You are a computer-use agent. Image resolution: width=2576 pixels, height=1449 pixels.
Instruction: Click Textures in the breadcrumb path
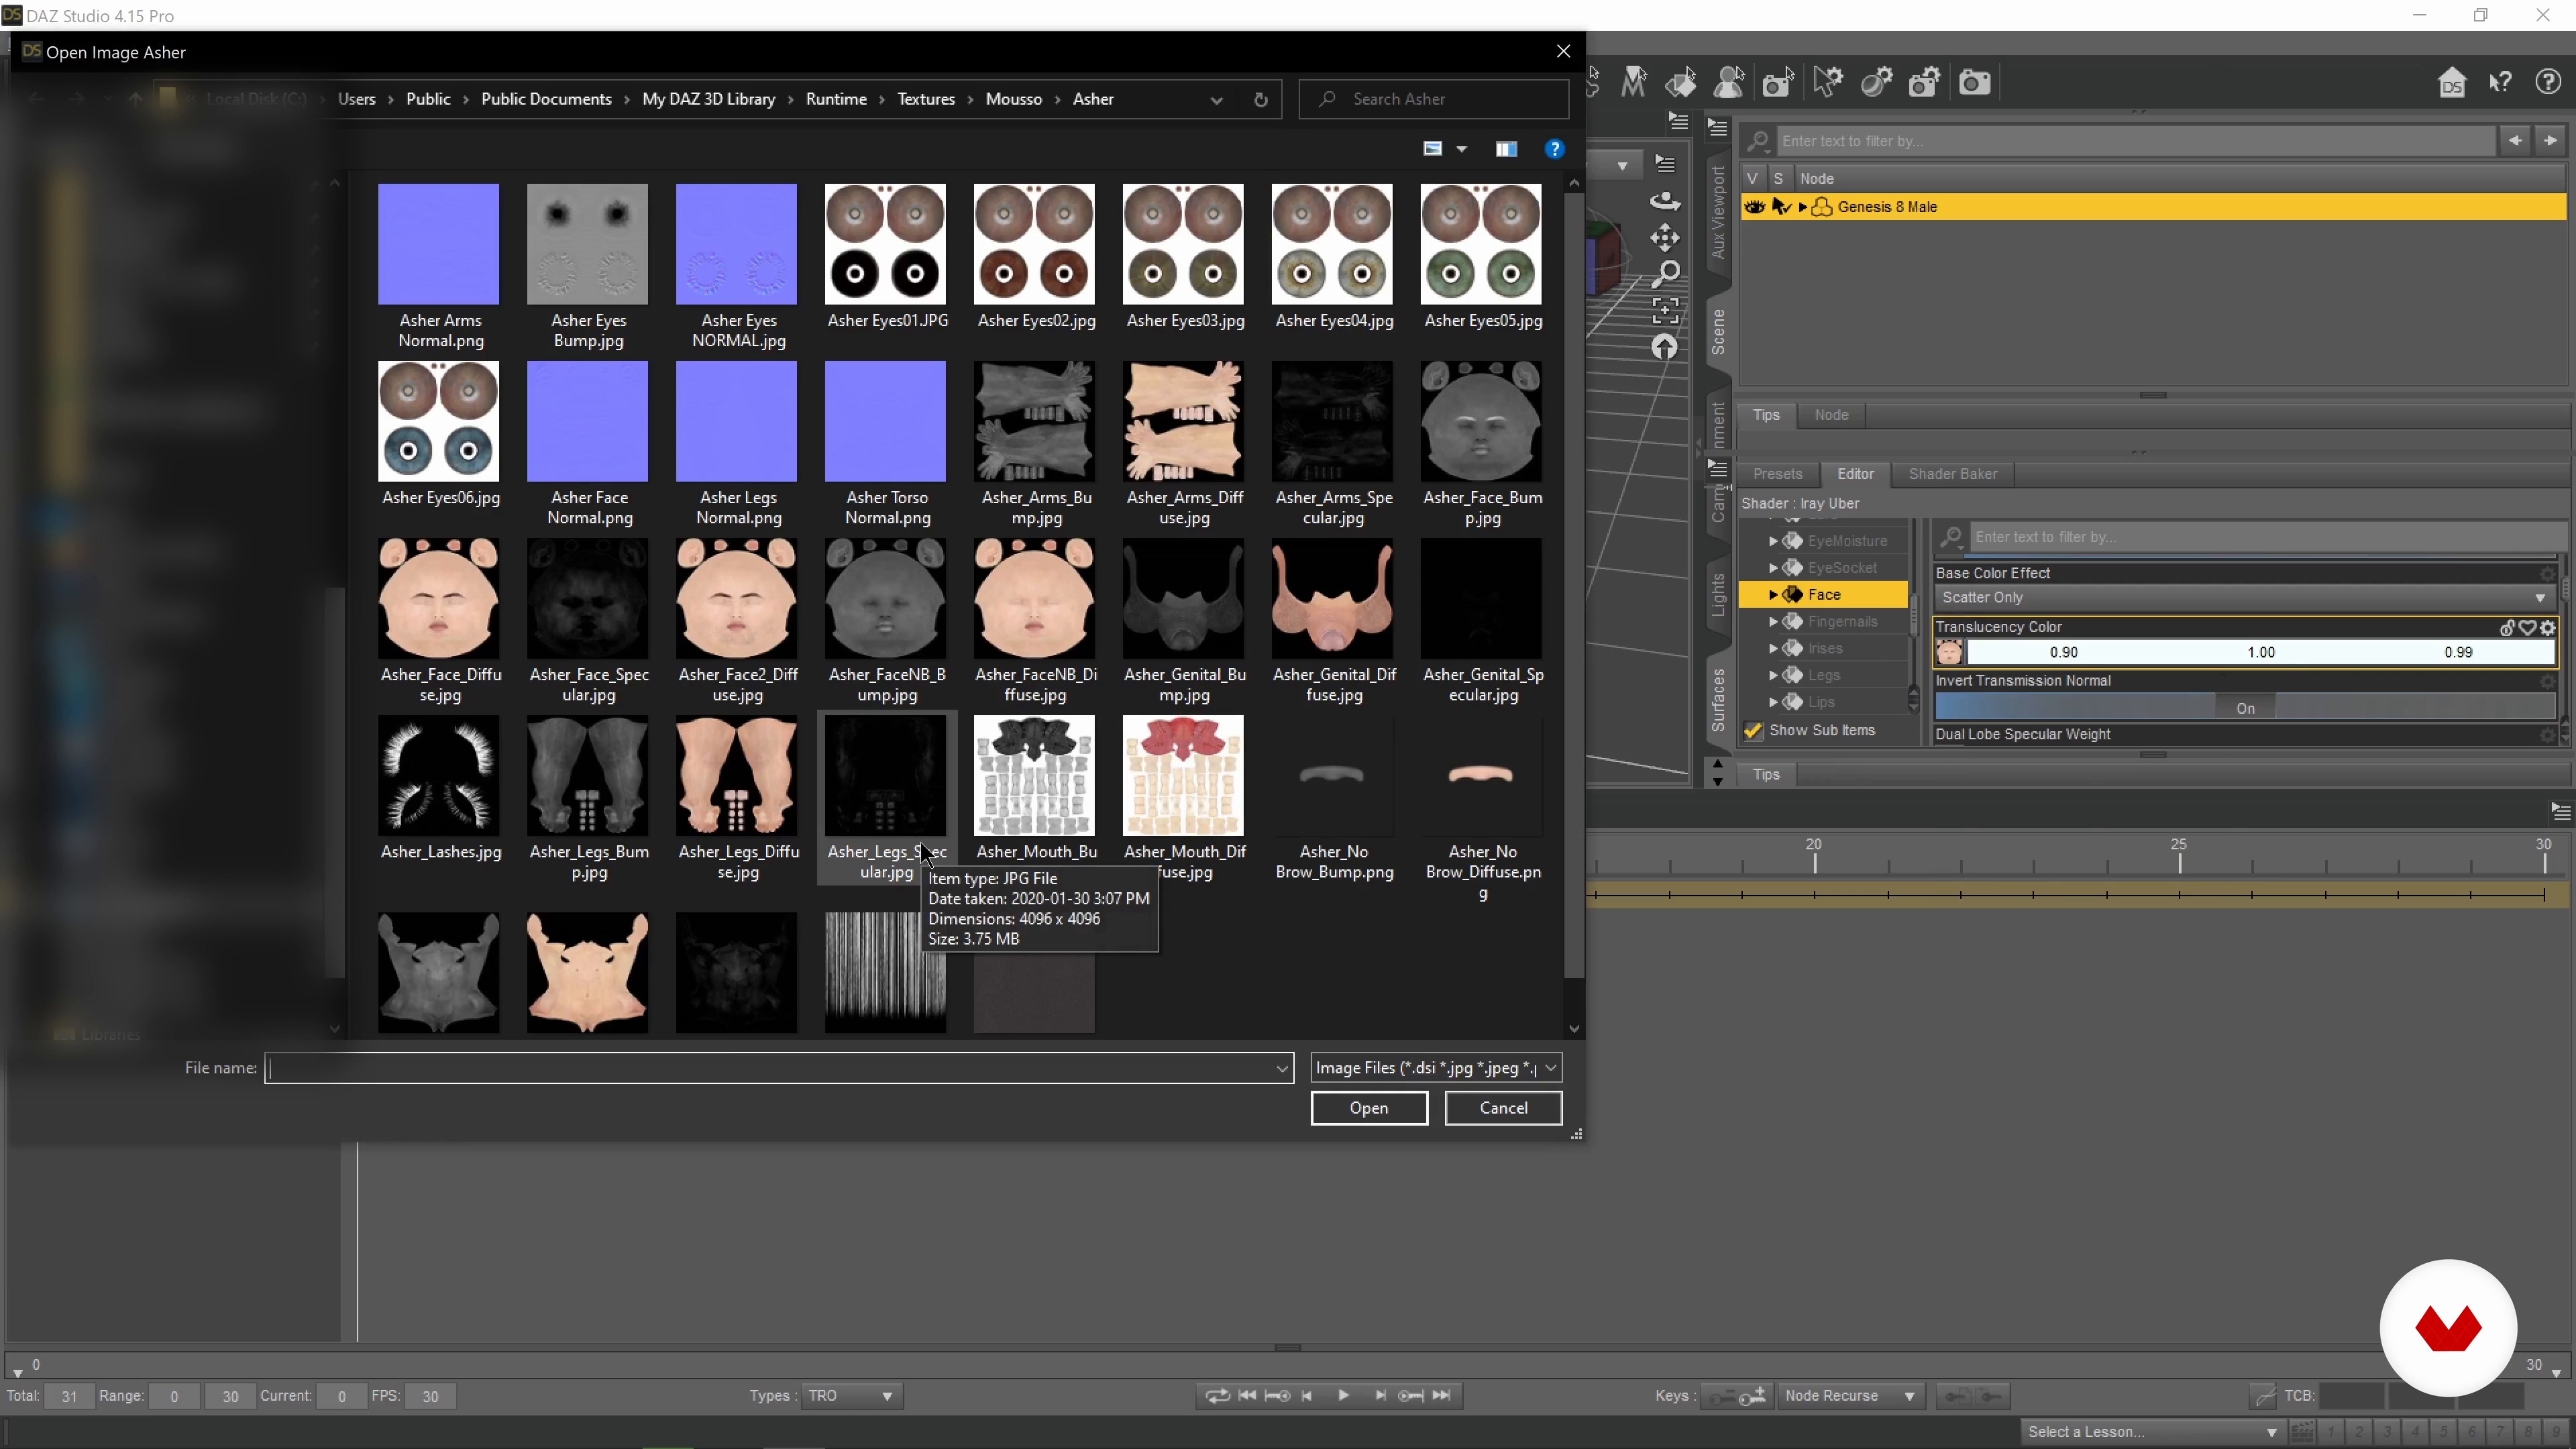point(926,99)
